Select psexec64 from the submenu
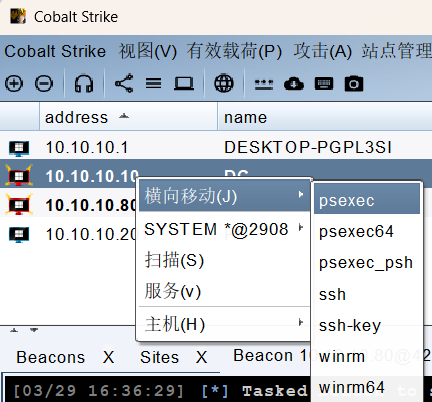 pyautogui.click(x=367, y=231)
